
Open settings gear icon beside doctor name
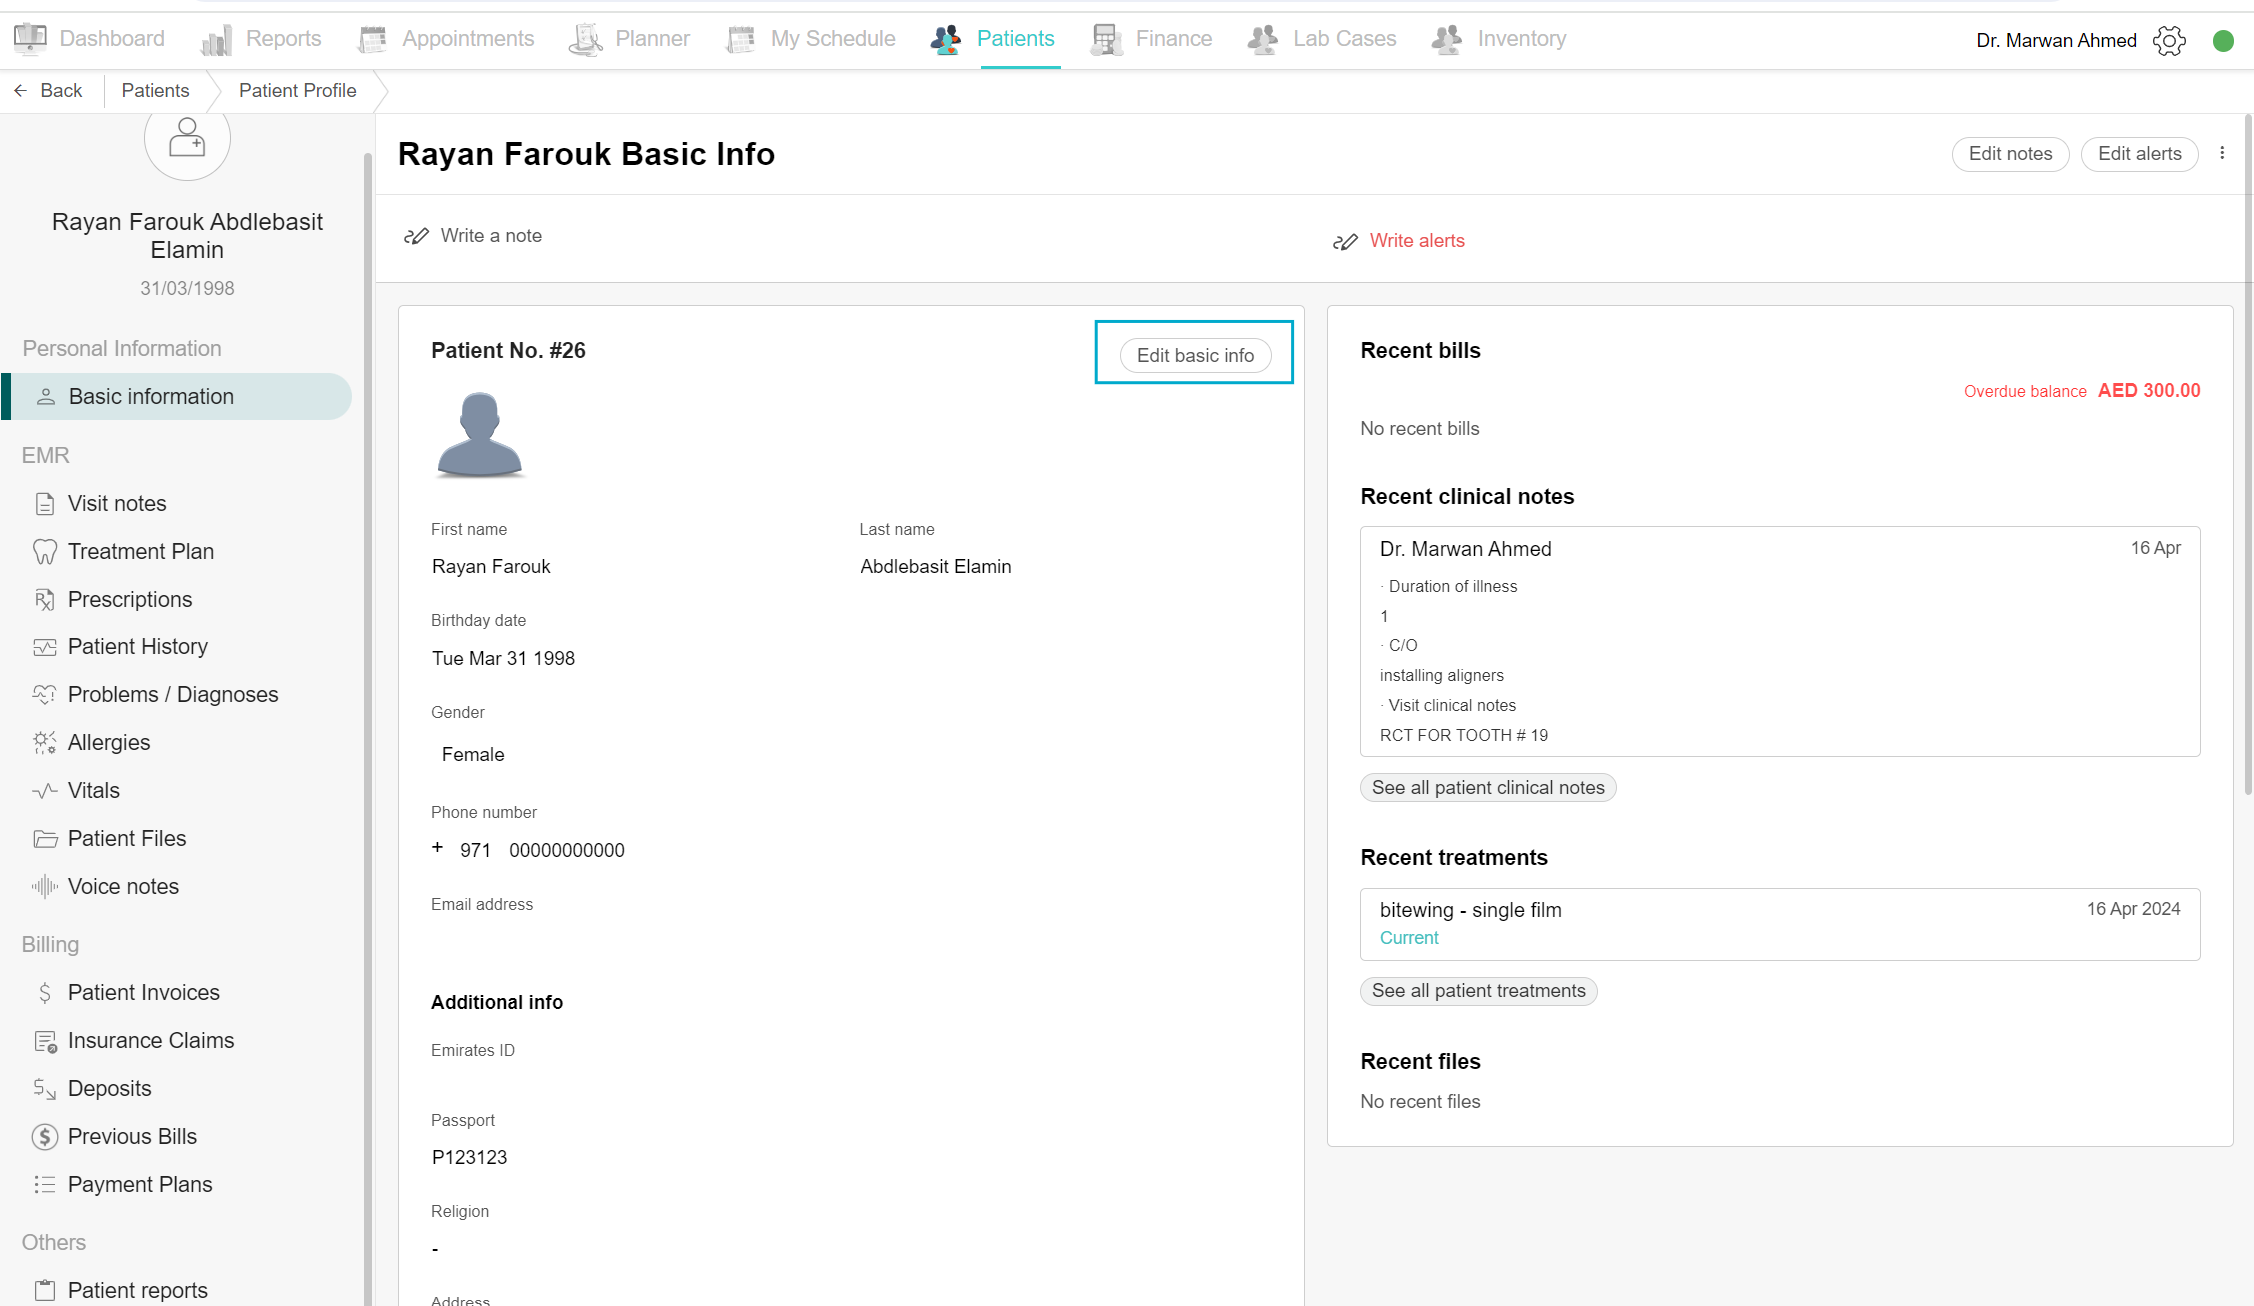pos(2169,41)
